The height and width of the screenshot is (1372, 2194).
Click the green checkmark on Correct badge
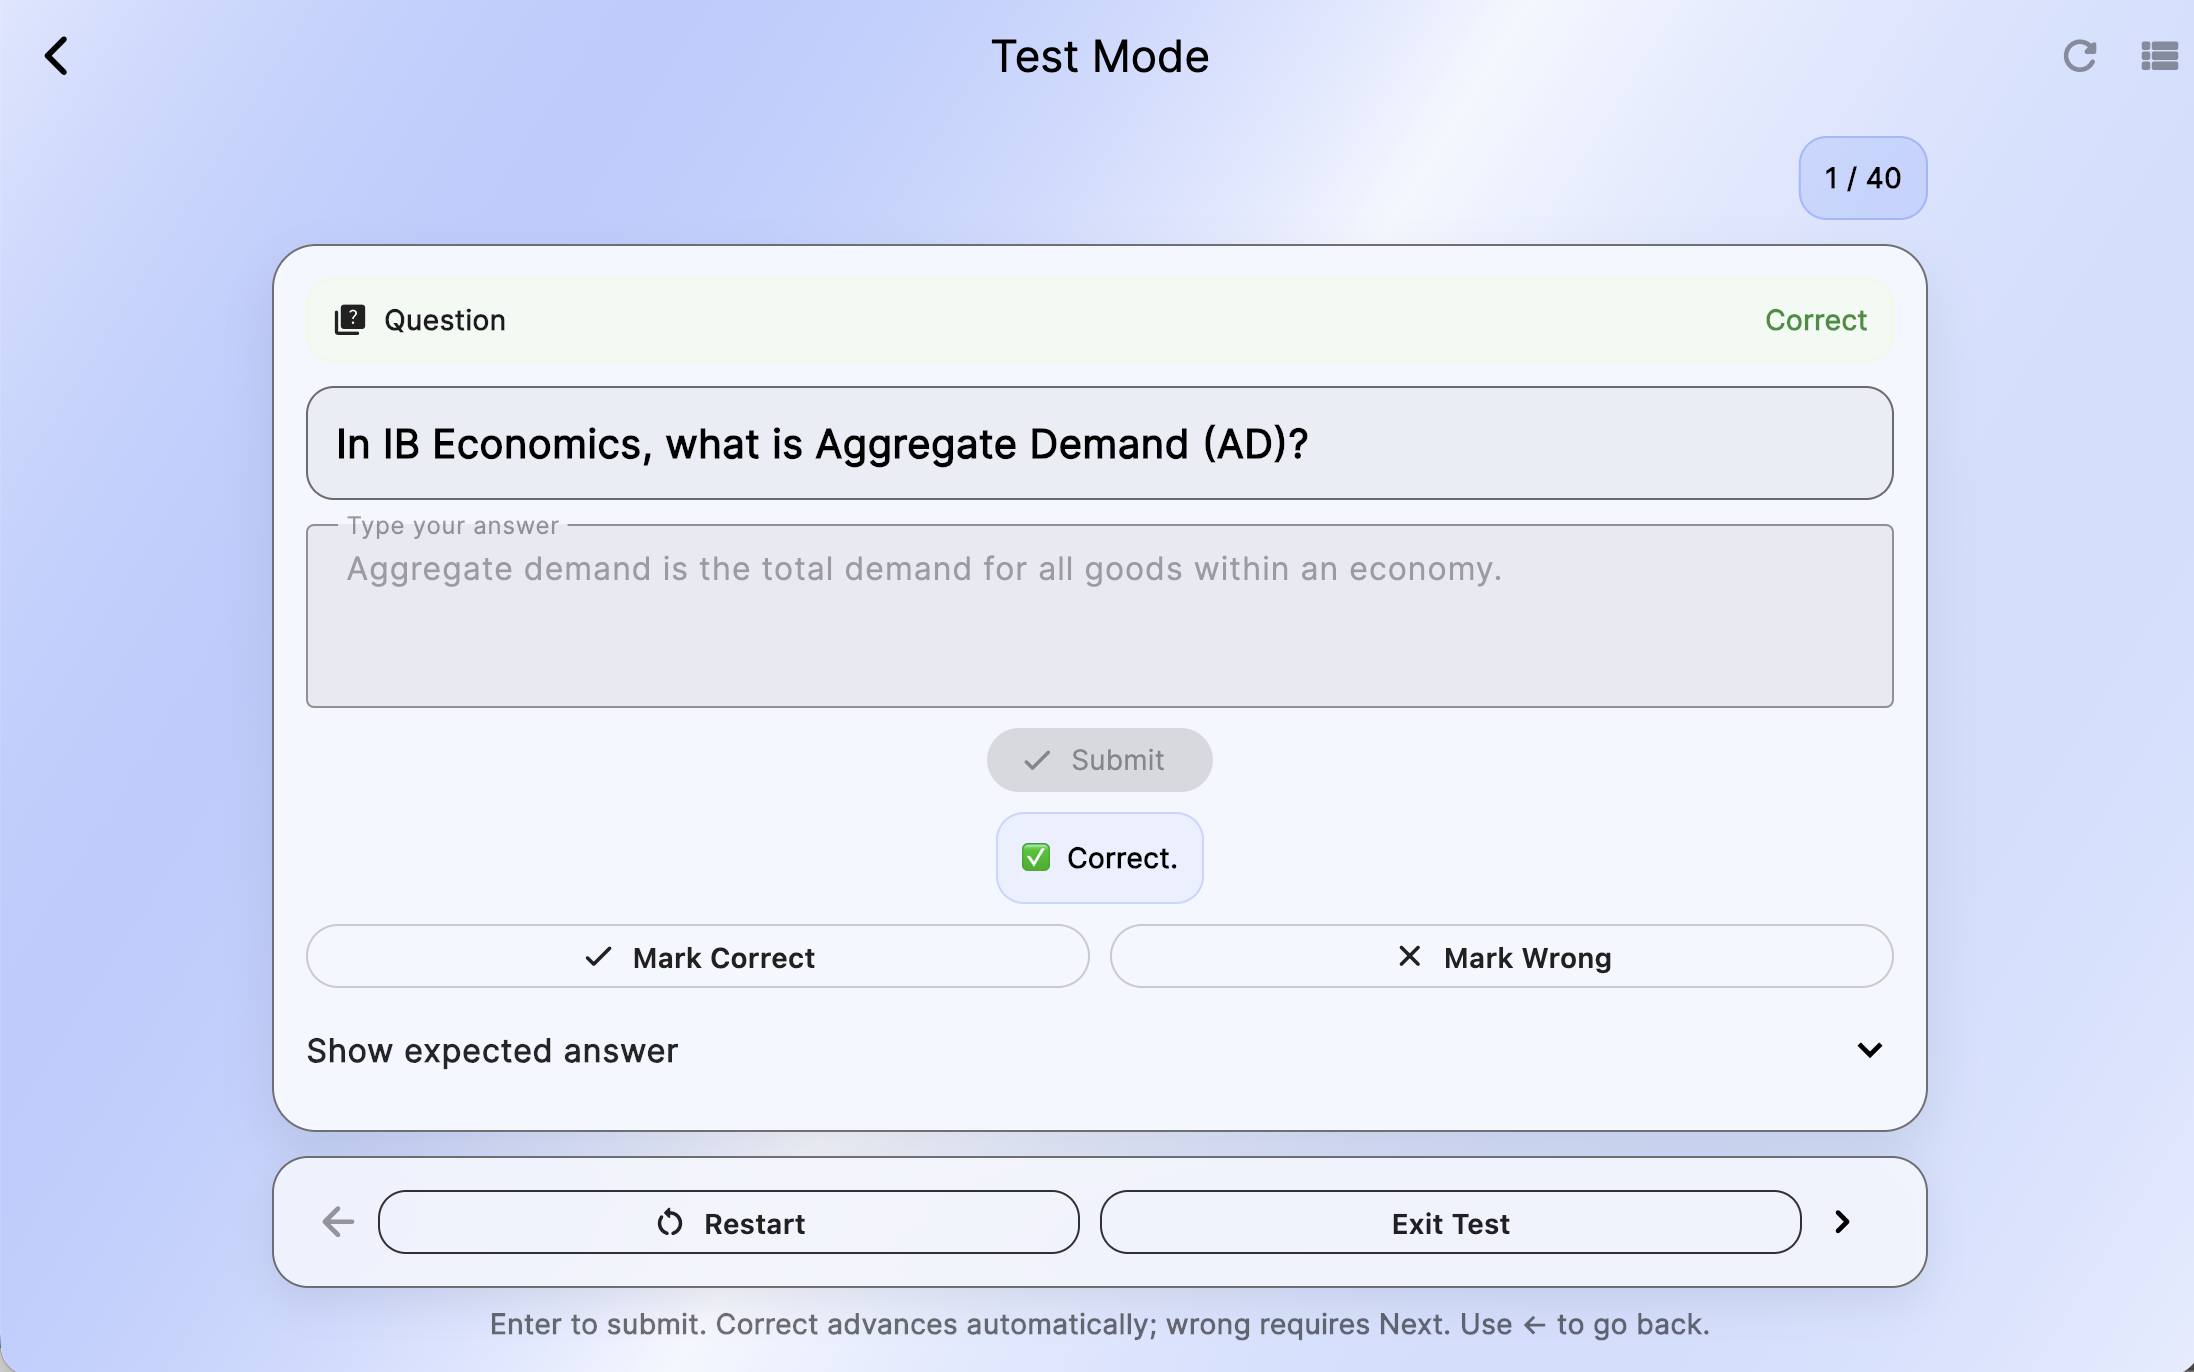1036,857
